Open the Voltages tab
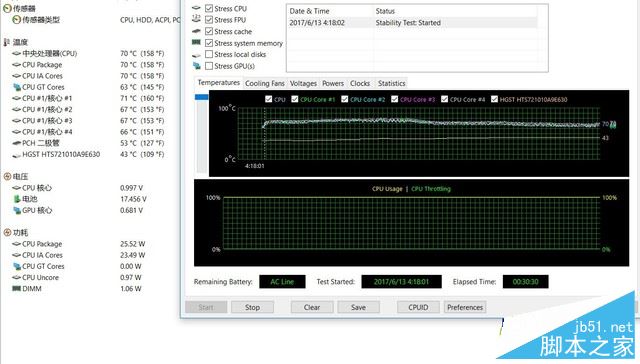Image resolution: width=640 pixels, height=364 pixels. click(x=303, y=83)
